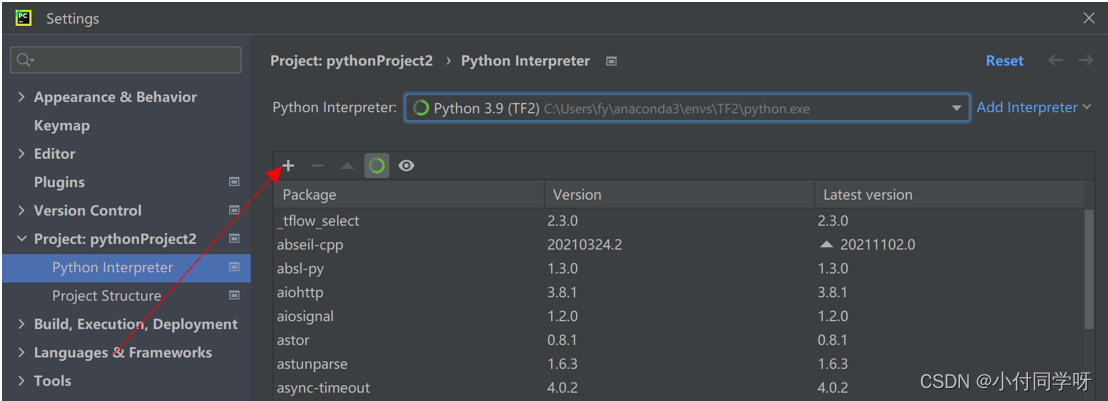Viewport: 1108px width, 401px height.
Task: Click the settings search field
Action: click(x=126, y=60)
